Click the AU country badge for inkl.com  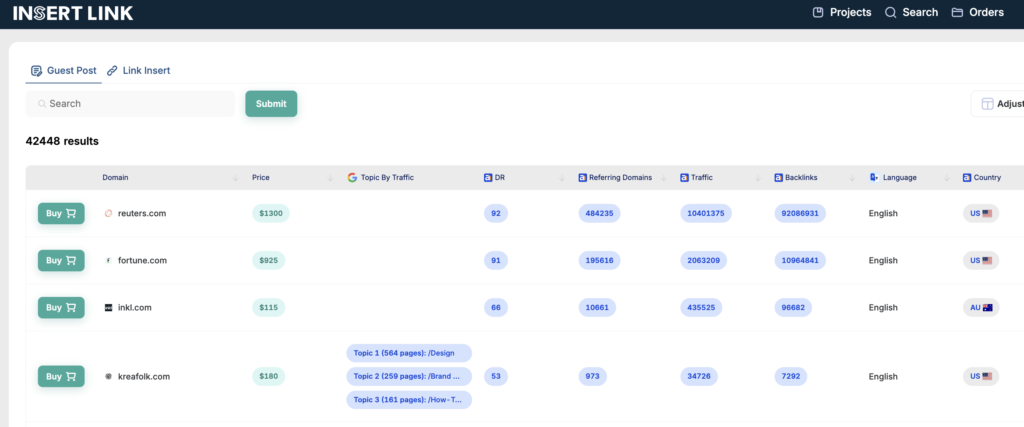981,308
